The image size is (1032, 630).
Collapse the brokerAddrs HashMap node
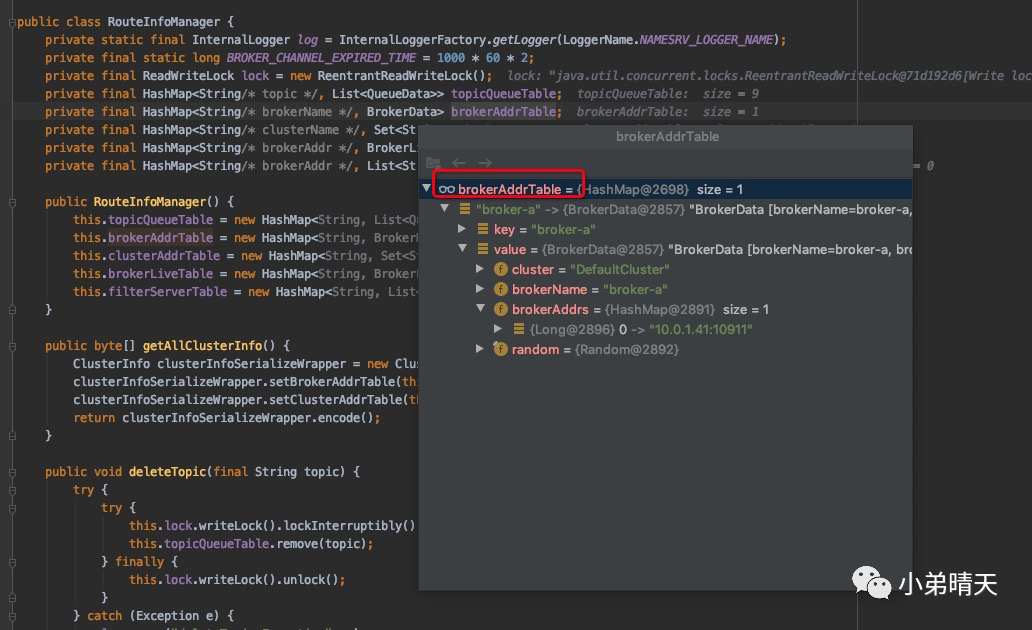pos(481,310)
